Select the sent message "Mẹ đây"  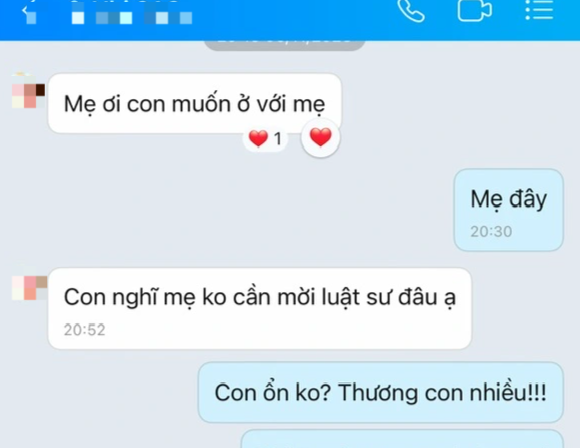tap(509, 210)
